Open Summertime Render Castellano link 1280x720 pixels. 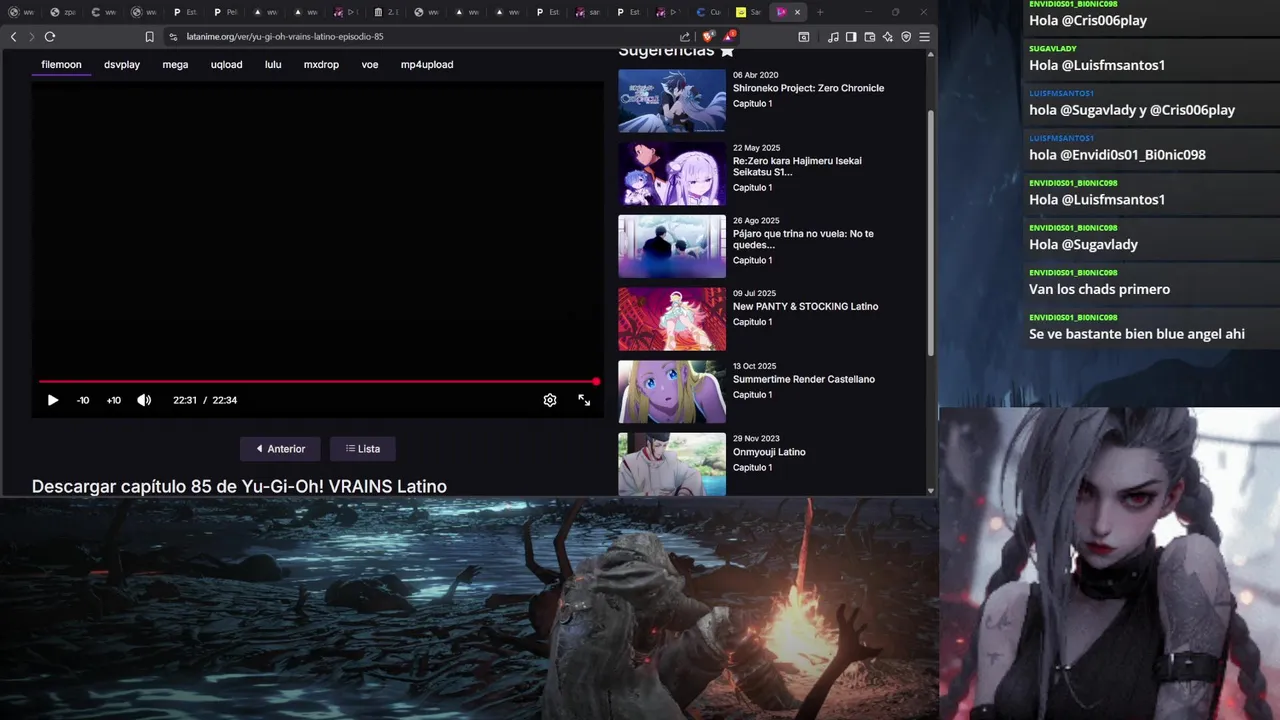click(803, 379)
